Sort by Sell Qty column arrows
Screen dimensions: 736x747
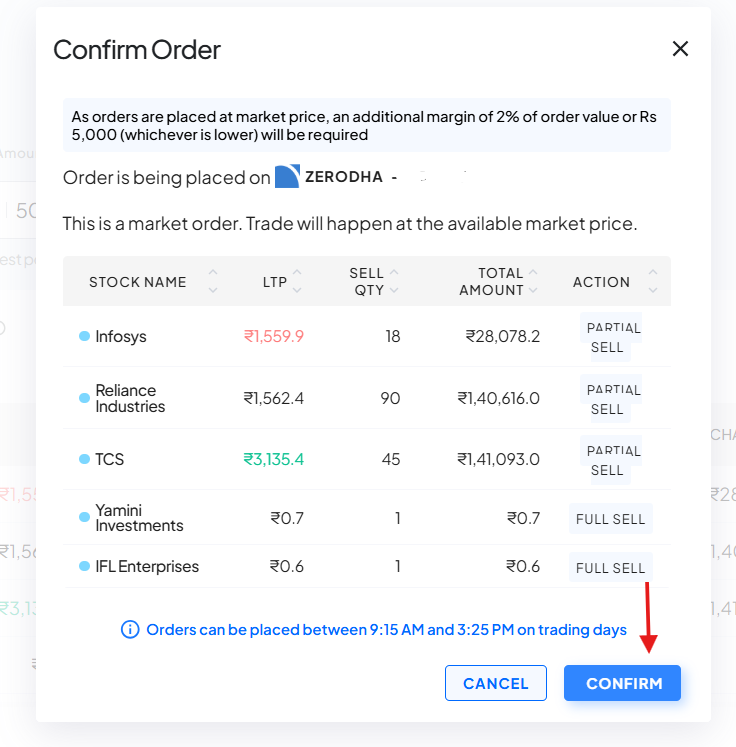coord(393,282)
